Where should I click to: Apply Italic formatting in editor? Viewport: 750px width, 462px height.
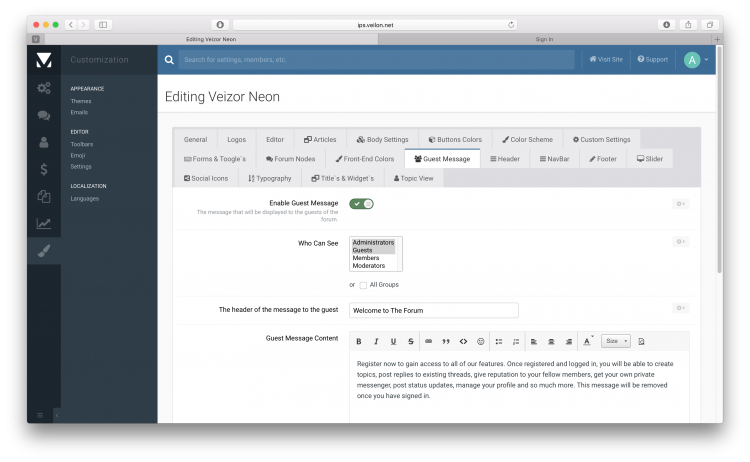point(376,341)
